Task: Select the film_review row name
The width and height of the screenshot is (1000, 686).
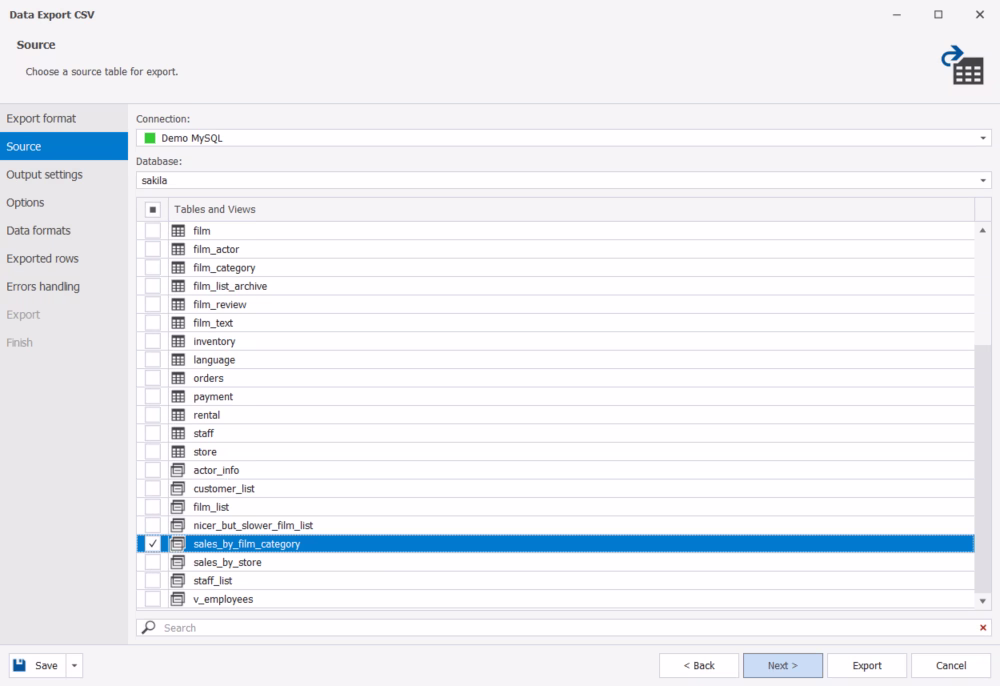Action: [x=219, y=305]
